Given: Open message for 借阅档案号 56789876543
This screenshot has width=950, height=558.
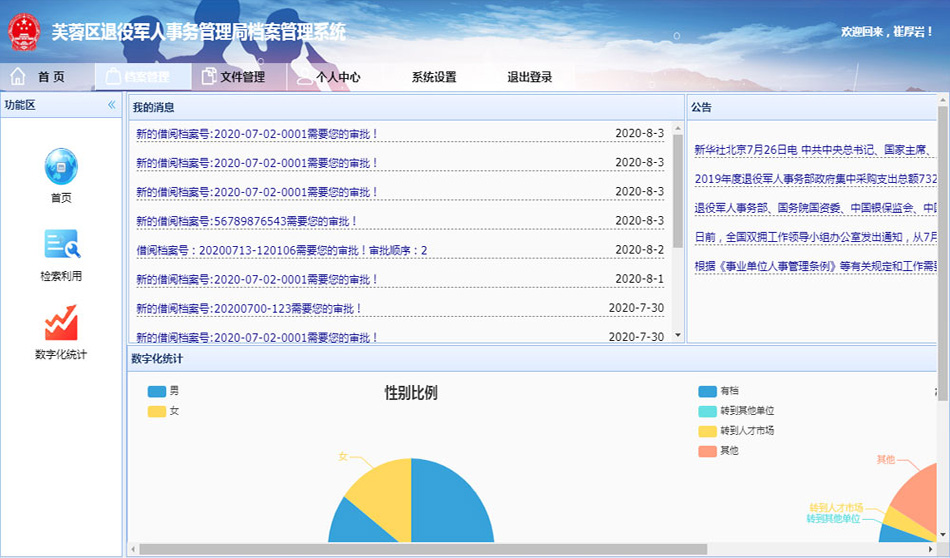Looking at the screenshot, I should point(247,221).
